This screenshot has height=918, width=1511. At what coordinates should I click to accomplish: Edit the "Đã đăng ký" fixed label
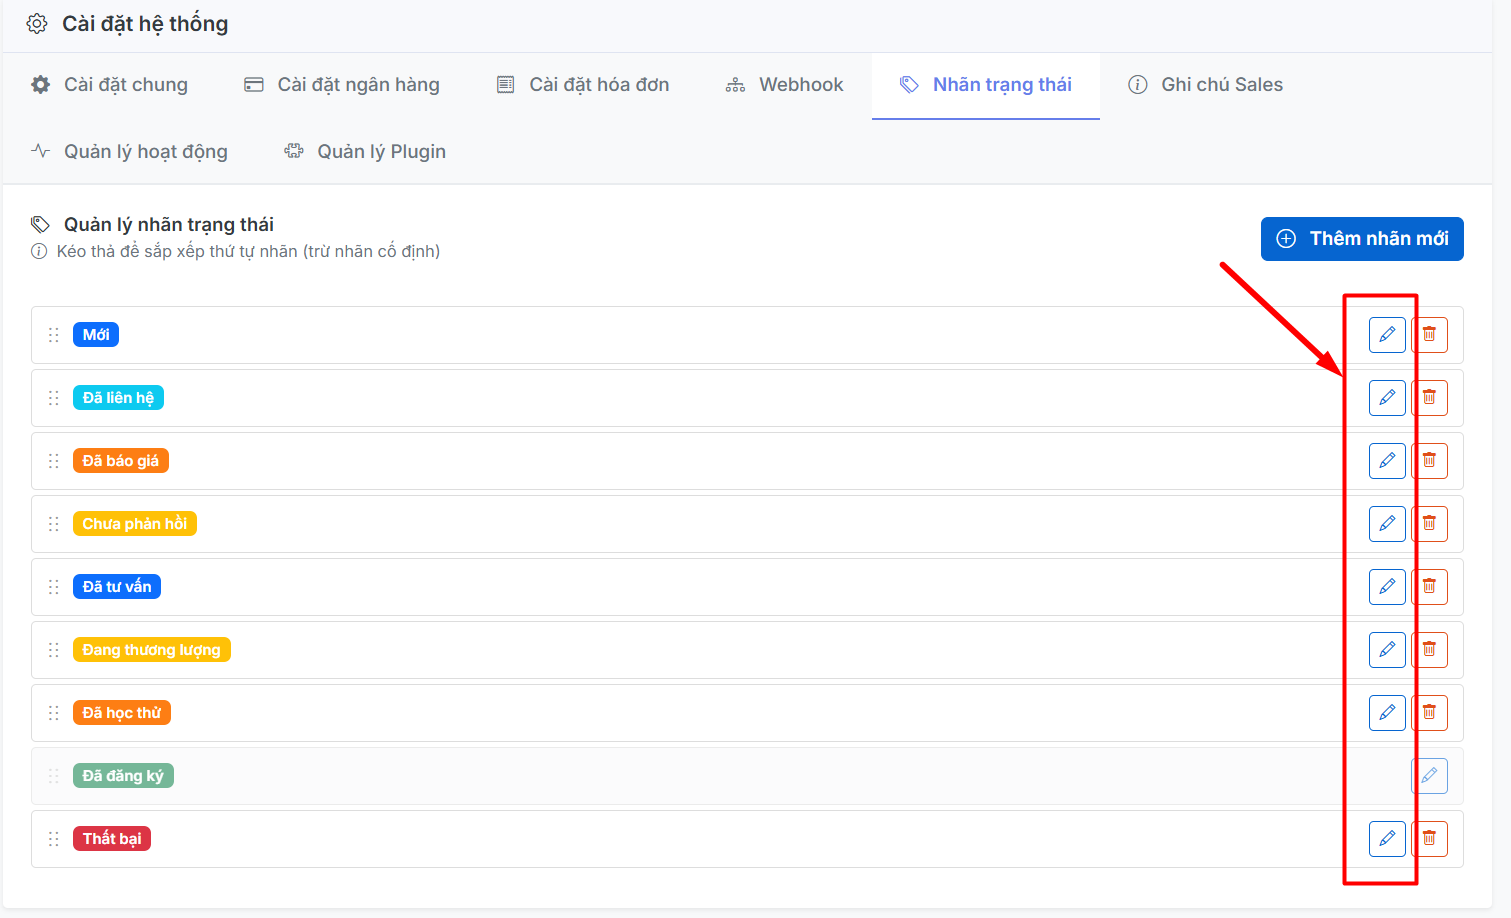(x=1429, y=776)
